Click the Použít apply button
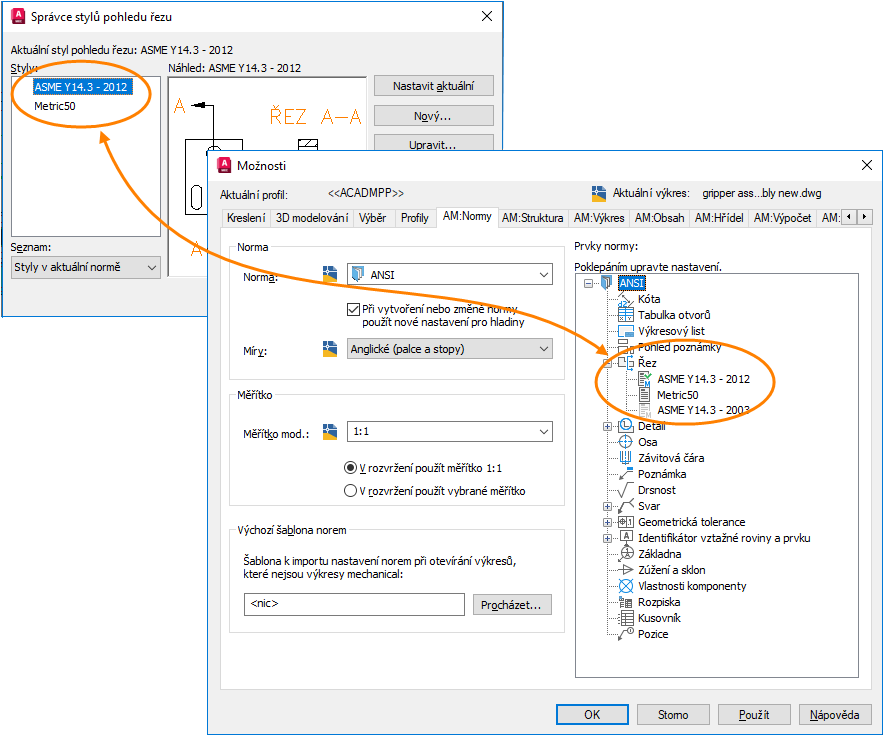Viewport: 885px width, 737px height. tap(754, 714)
